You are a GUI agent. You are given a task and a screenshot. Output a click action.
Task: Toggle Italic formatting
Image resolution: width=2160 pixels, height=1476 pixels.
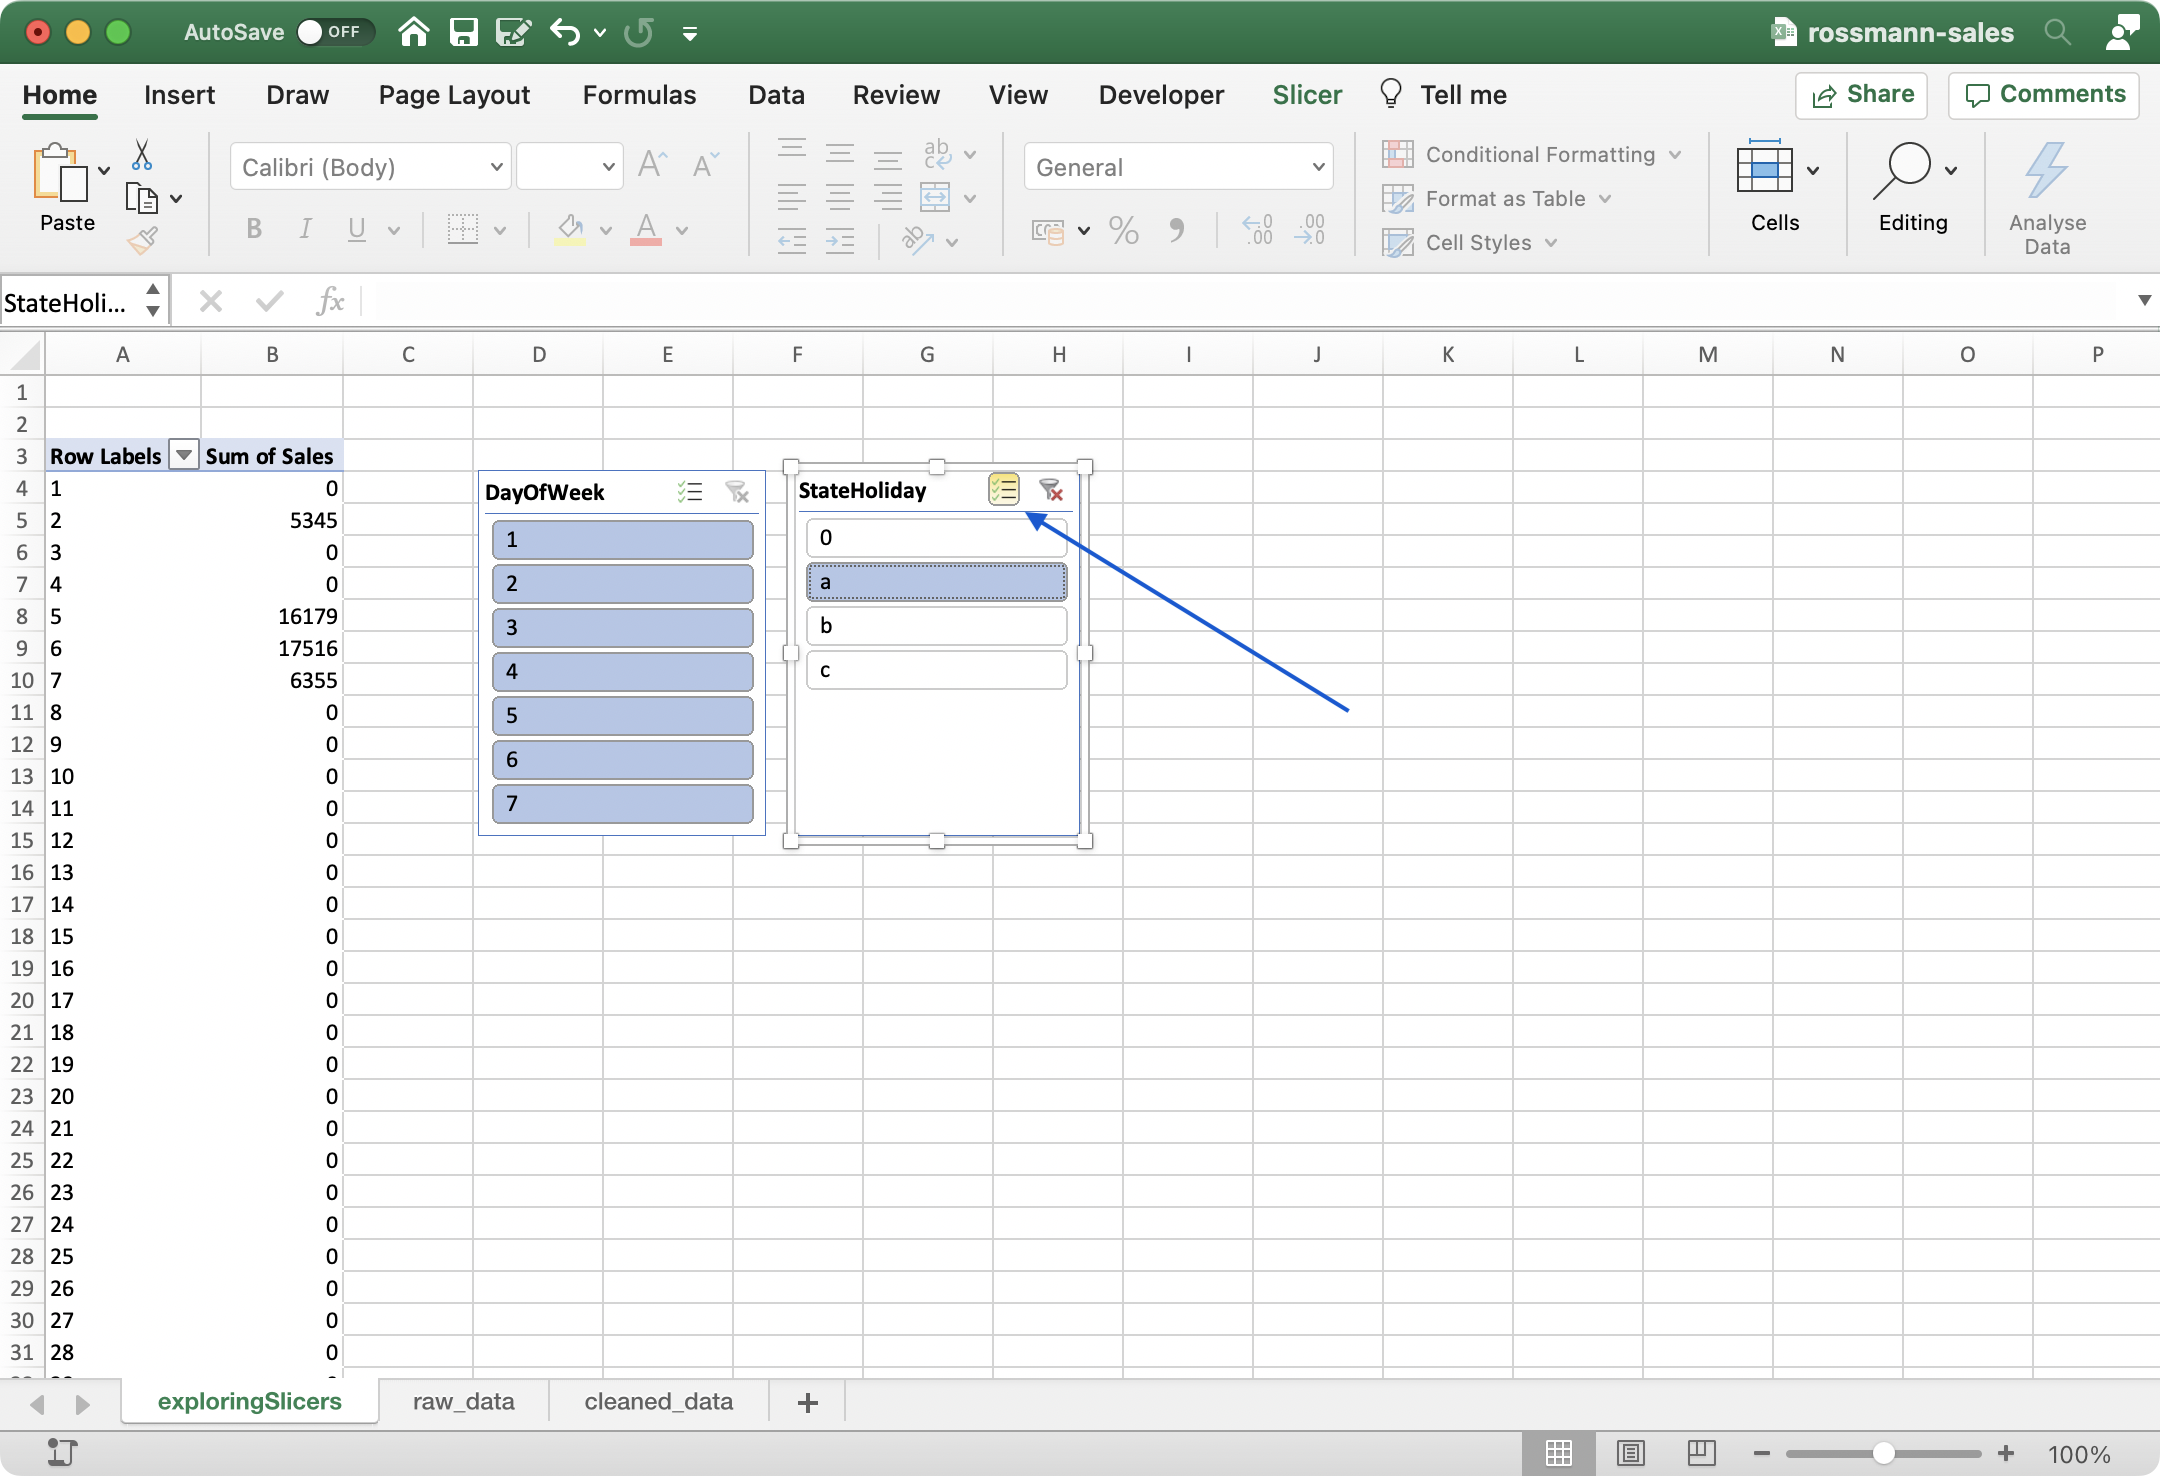click(304, 229)
